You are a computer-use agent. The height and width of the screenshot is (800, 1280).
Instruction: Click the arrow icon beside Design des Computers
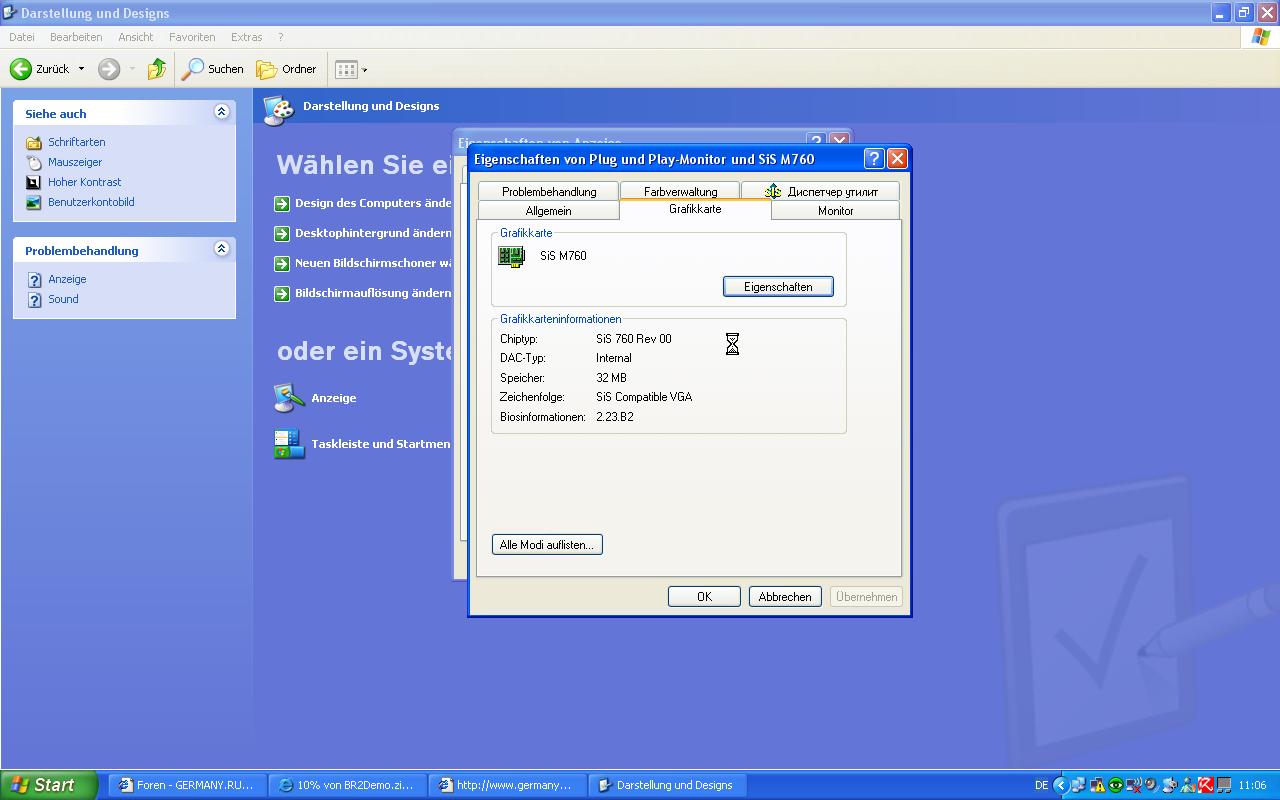282,203
